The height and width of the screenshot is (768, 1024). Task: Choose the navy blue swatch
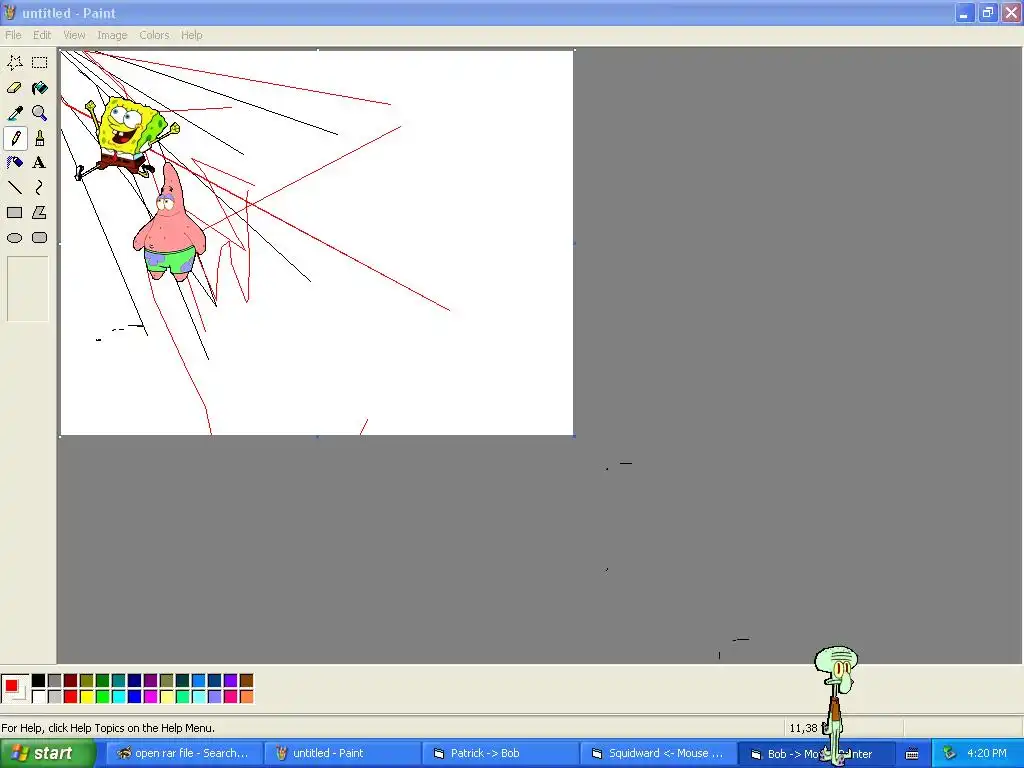135,681
